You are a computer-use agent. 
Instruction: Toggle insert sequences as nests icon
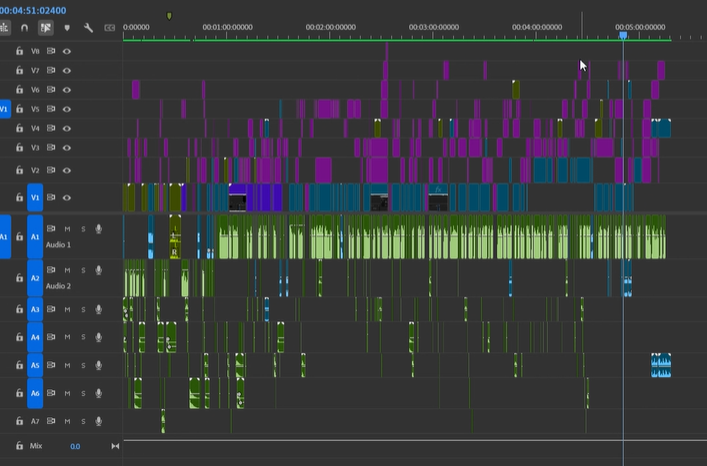coord(4,28)
